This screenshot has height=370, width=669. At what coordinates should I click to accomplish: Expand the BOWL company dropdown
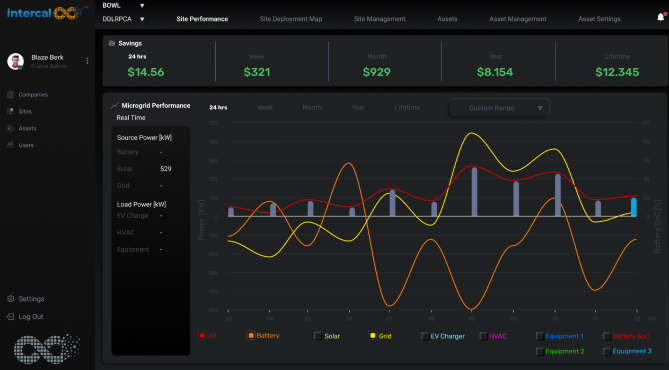(142, 6)
